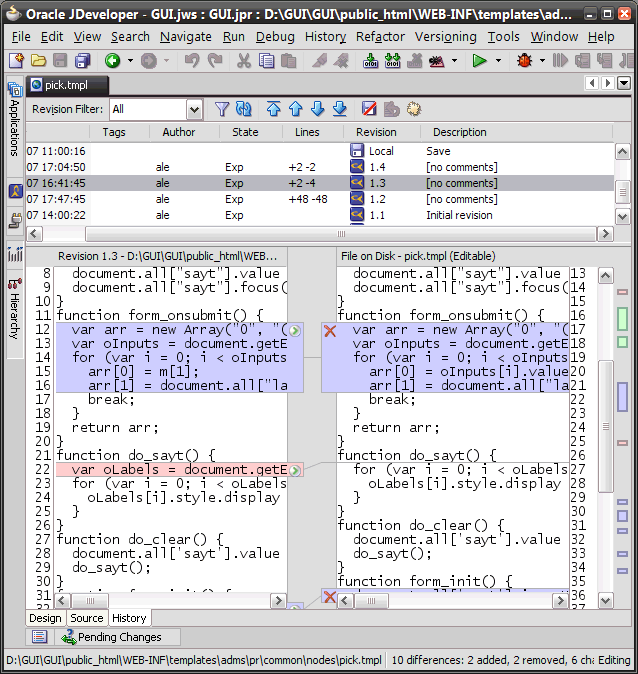Image resolution: width=638 pixels, height=674 pixels.
Task: Apply the line 22 change with green arrow
Action: coord(295,469)
